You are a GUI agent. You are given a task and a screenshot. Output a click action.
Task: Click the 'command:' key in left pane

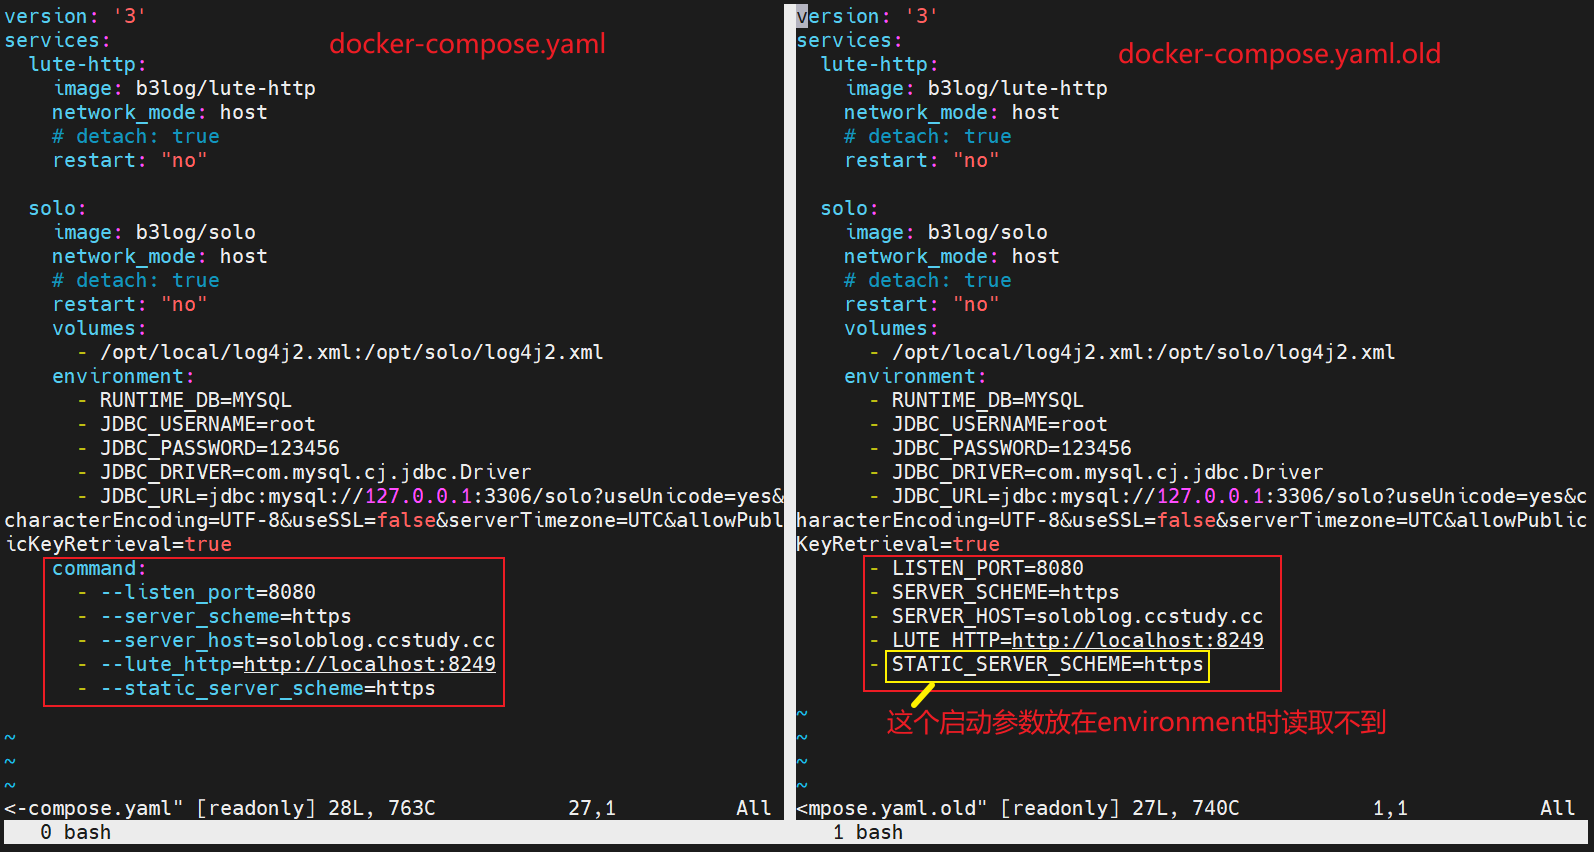point(100,568)
